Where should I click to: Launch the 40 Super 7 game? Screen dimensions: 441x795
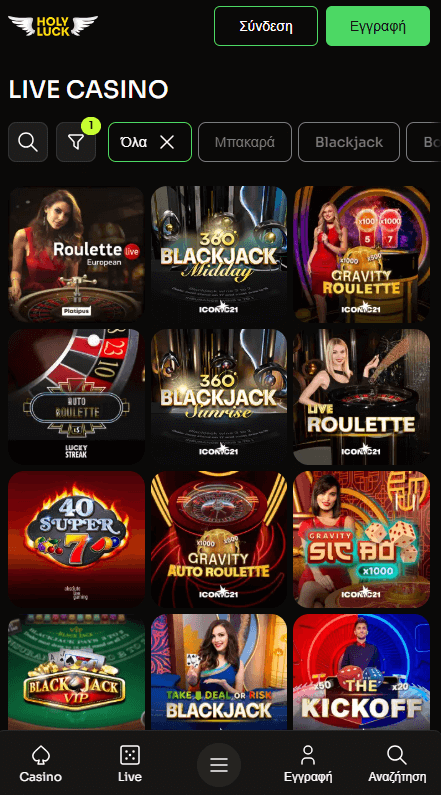pyautogui.click(x=77, y=539)
